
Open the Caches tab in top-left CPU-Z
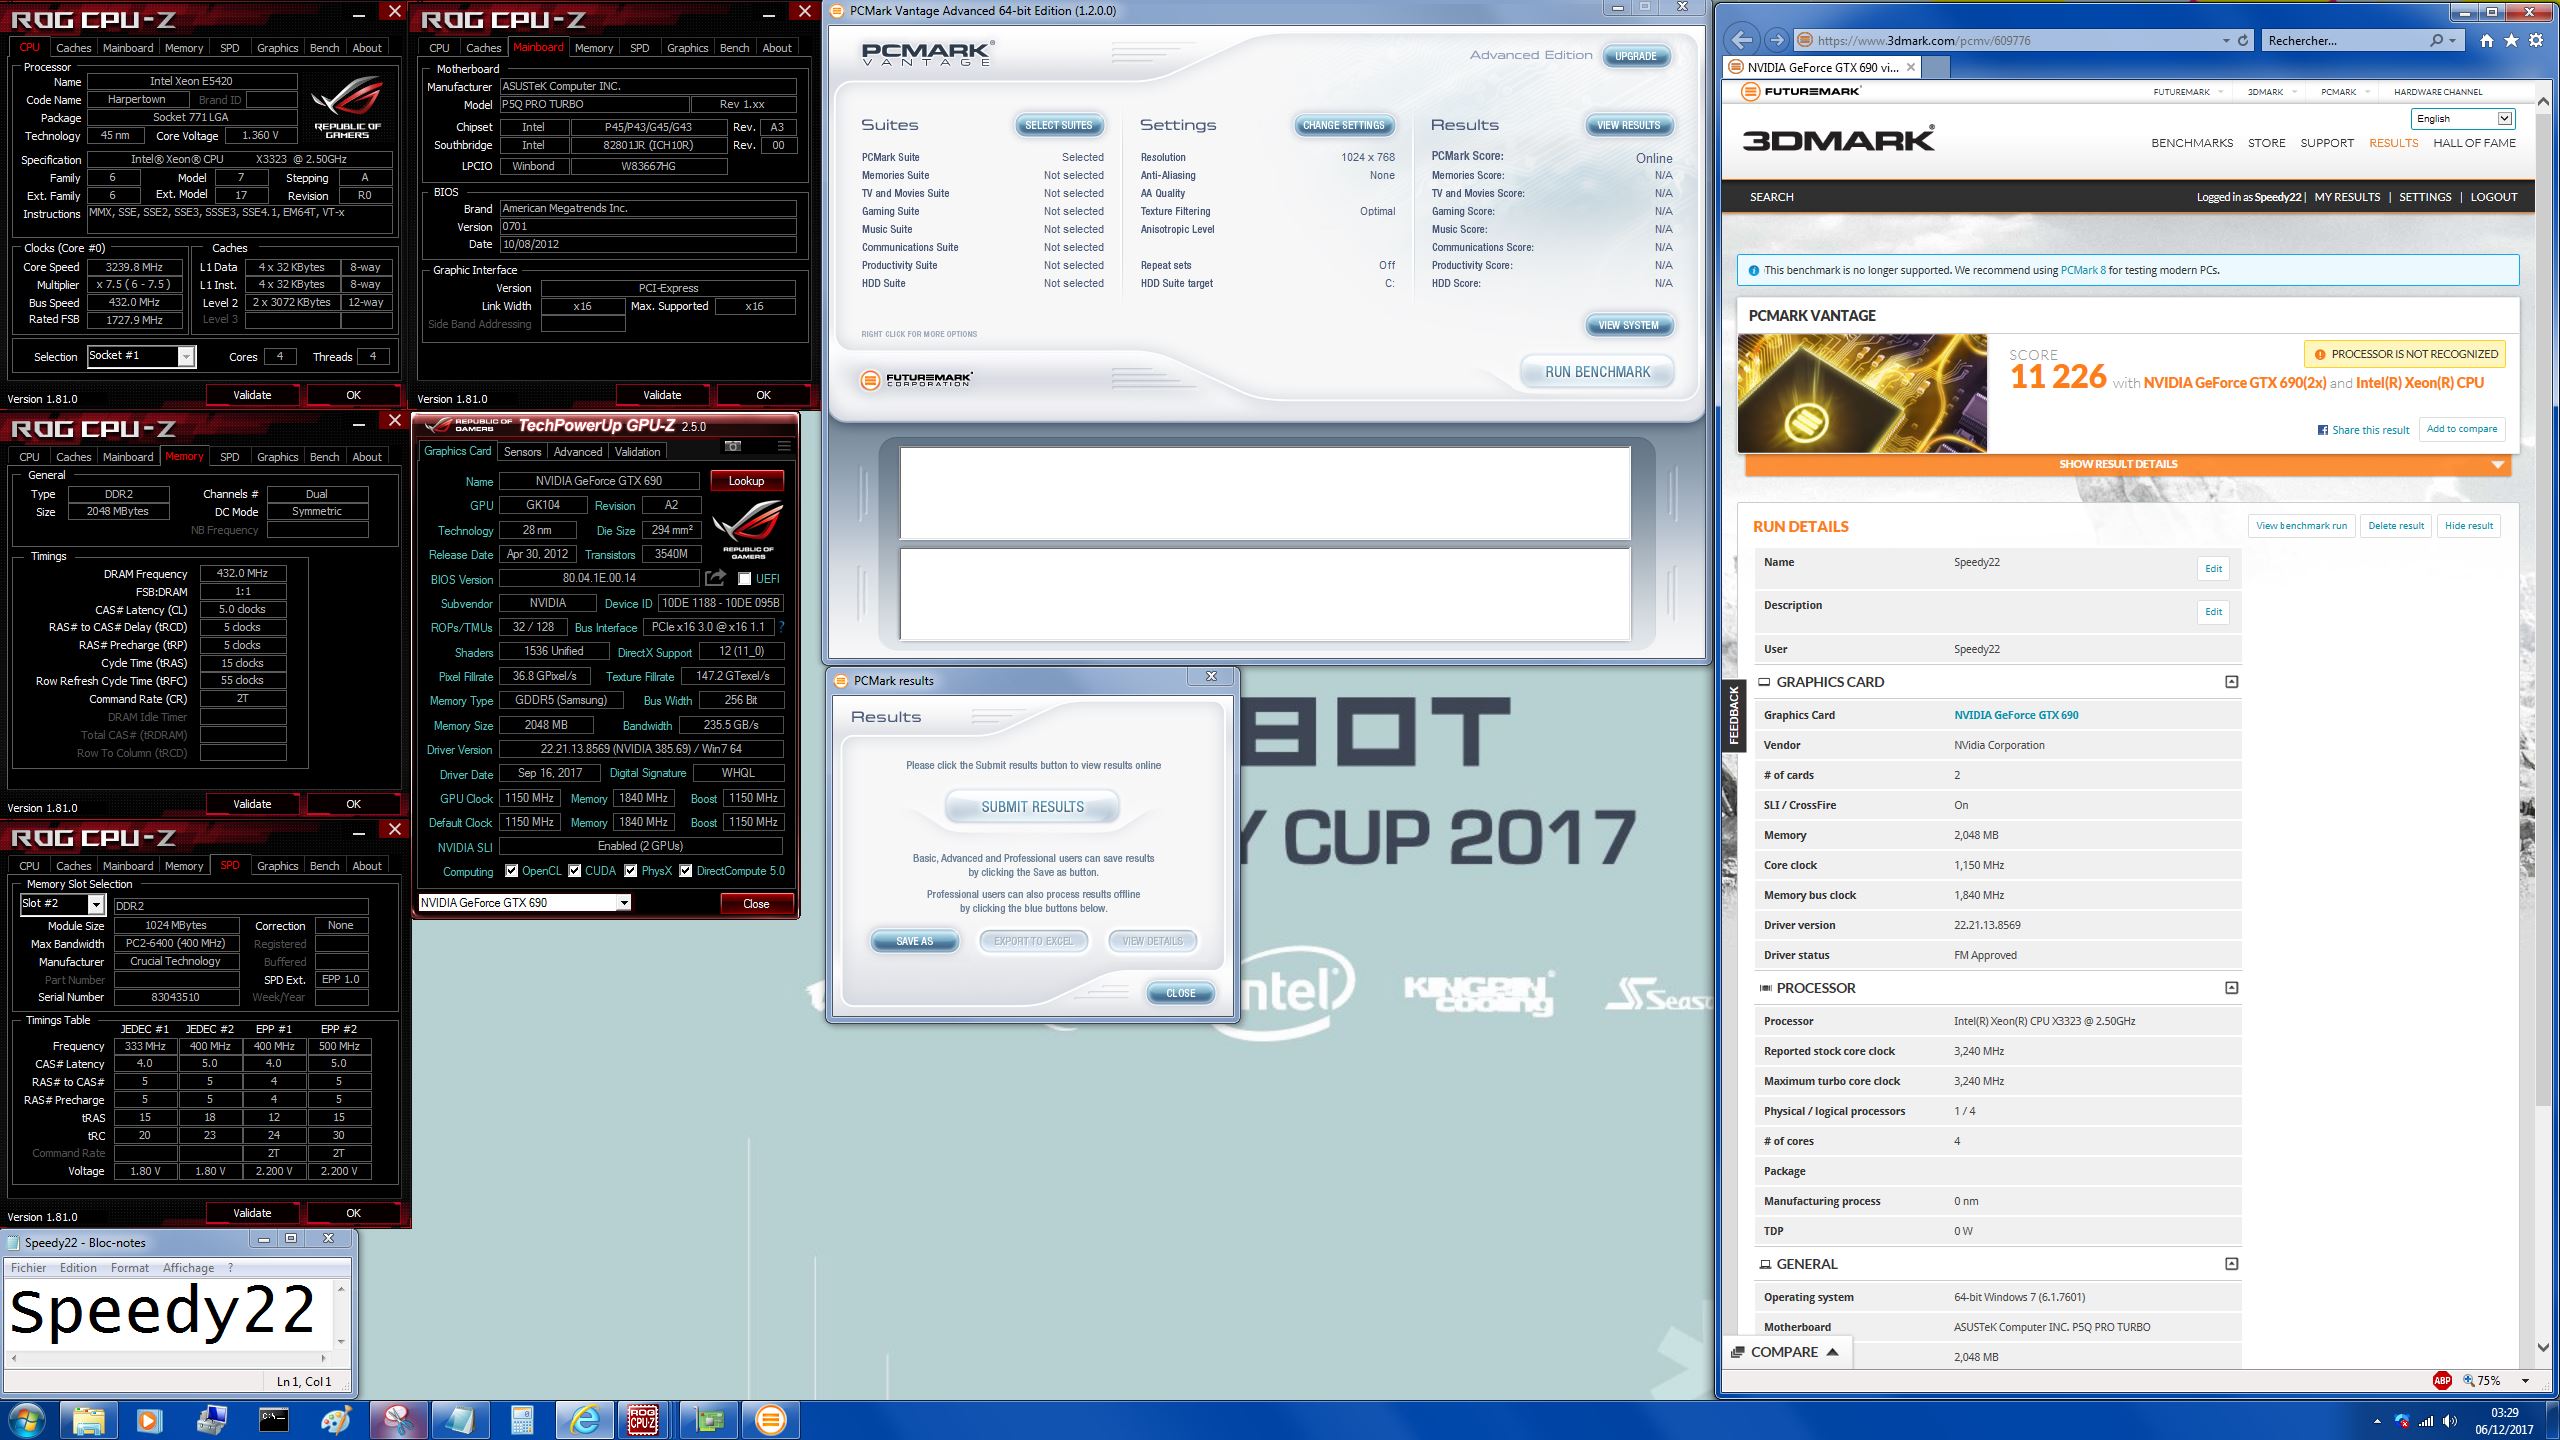point(73,48)
